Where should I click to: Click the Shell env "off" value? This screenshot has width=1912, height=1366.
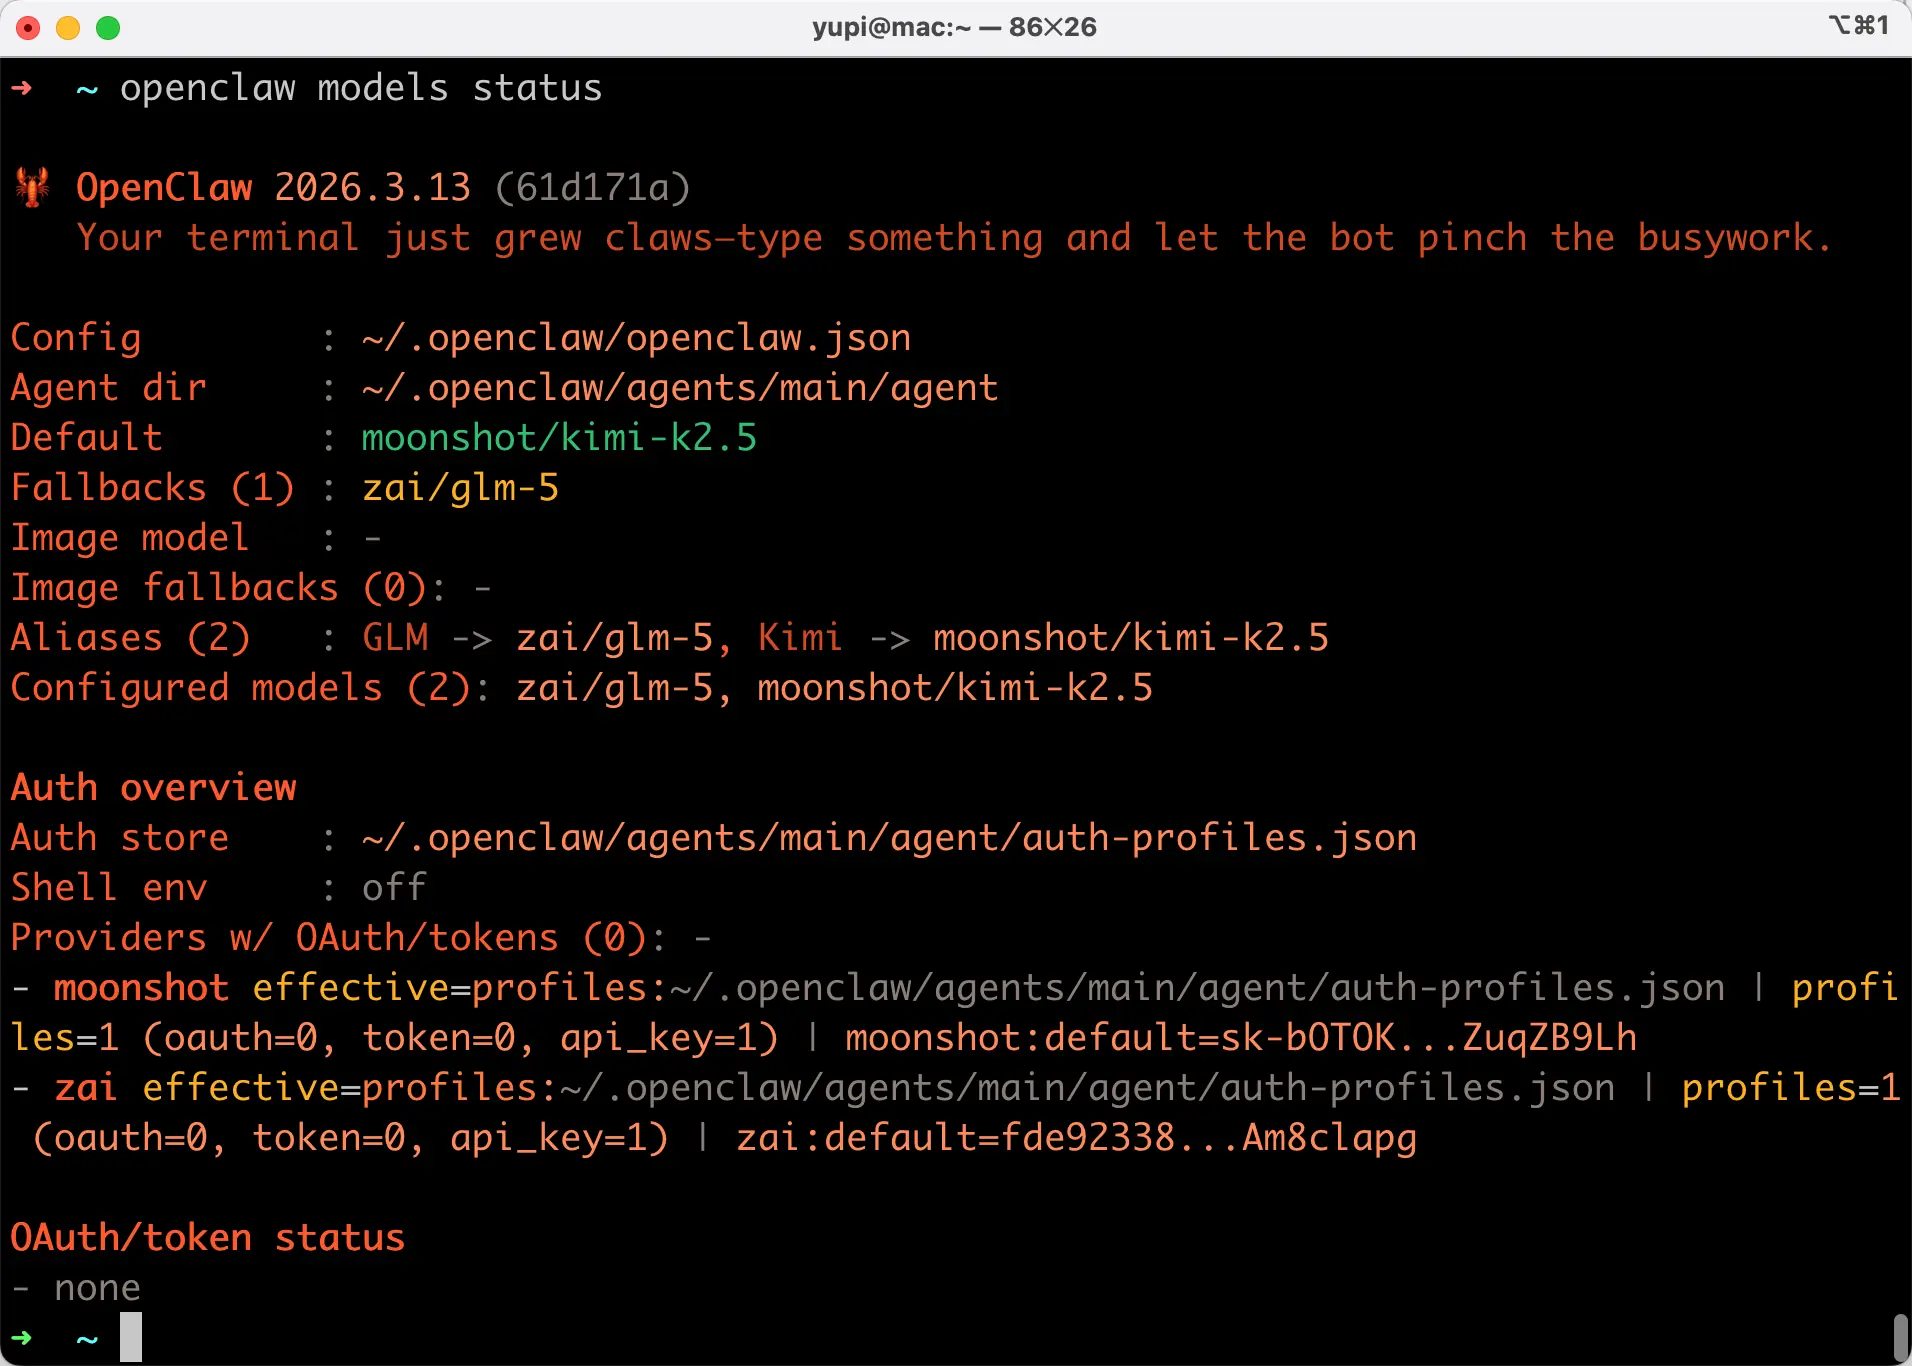point(394,888)
